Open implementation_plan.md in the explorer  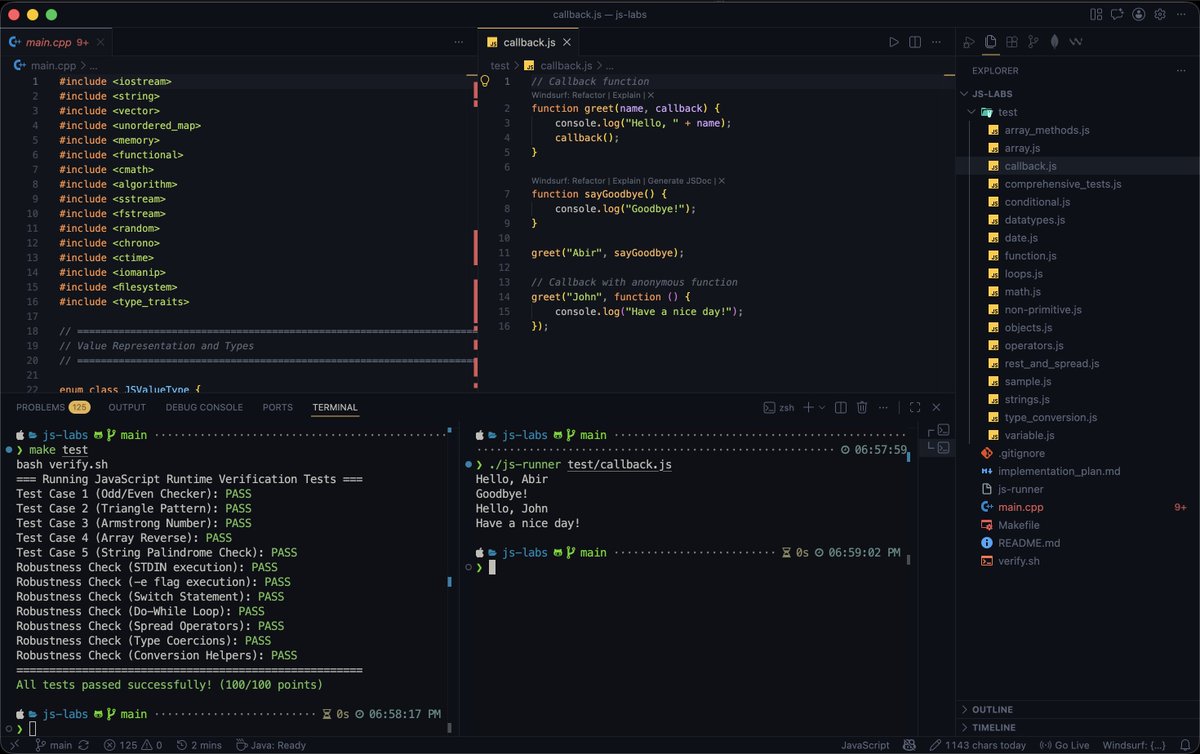tap(1075, 471)
